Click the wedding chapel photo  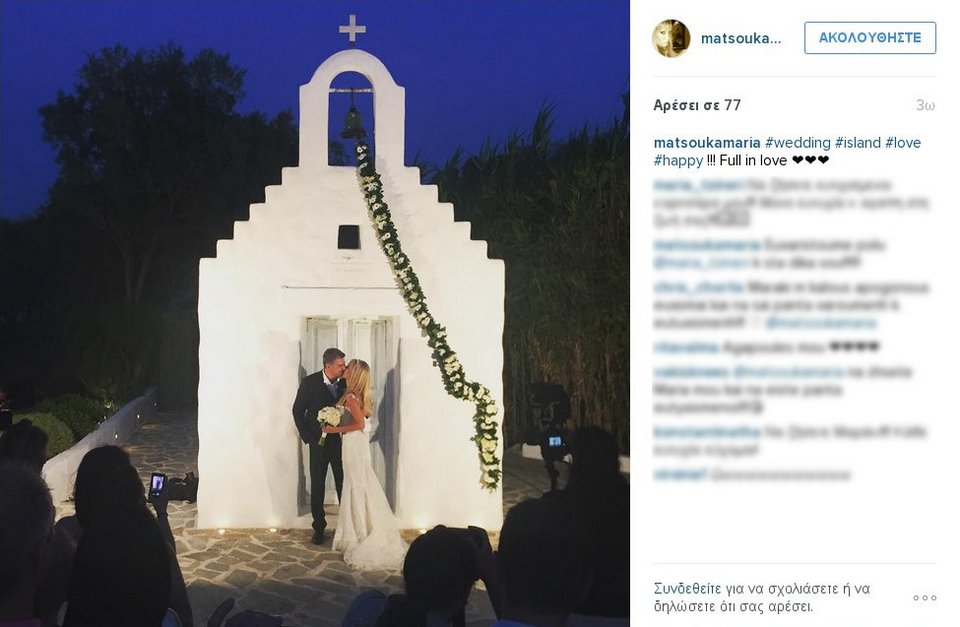(x=315, y=314)
